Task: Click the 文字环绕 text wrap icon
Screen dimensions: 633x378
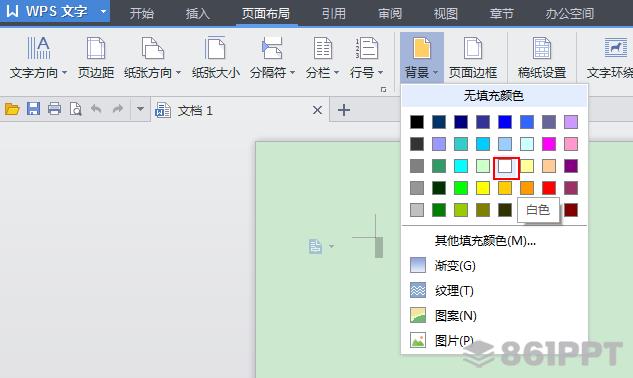Action: [616, 48]
